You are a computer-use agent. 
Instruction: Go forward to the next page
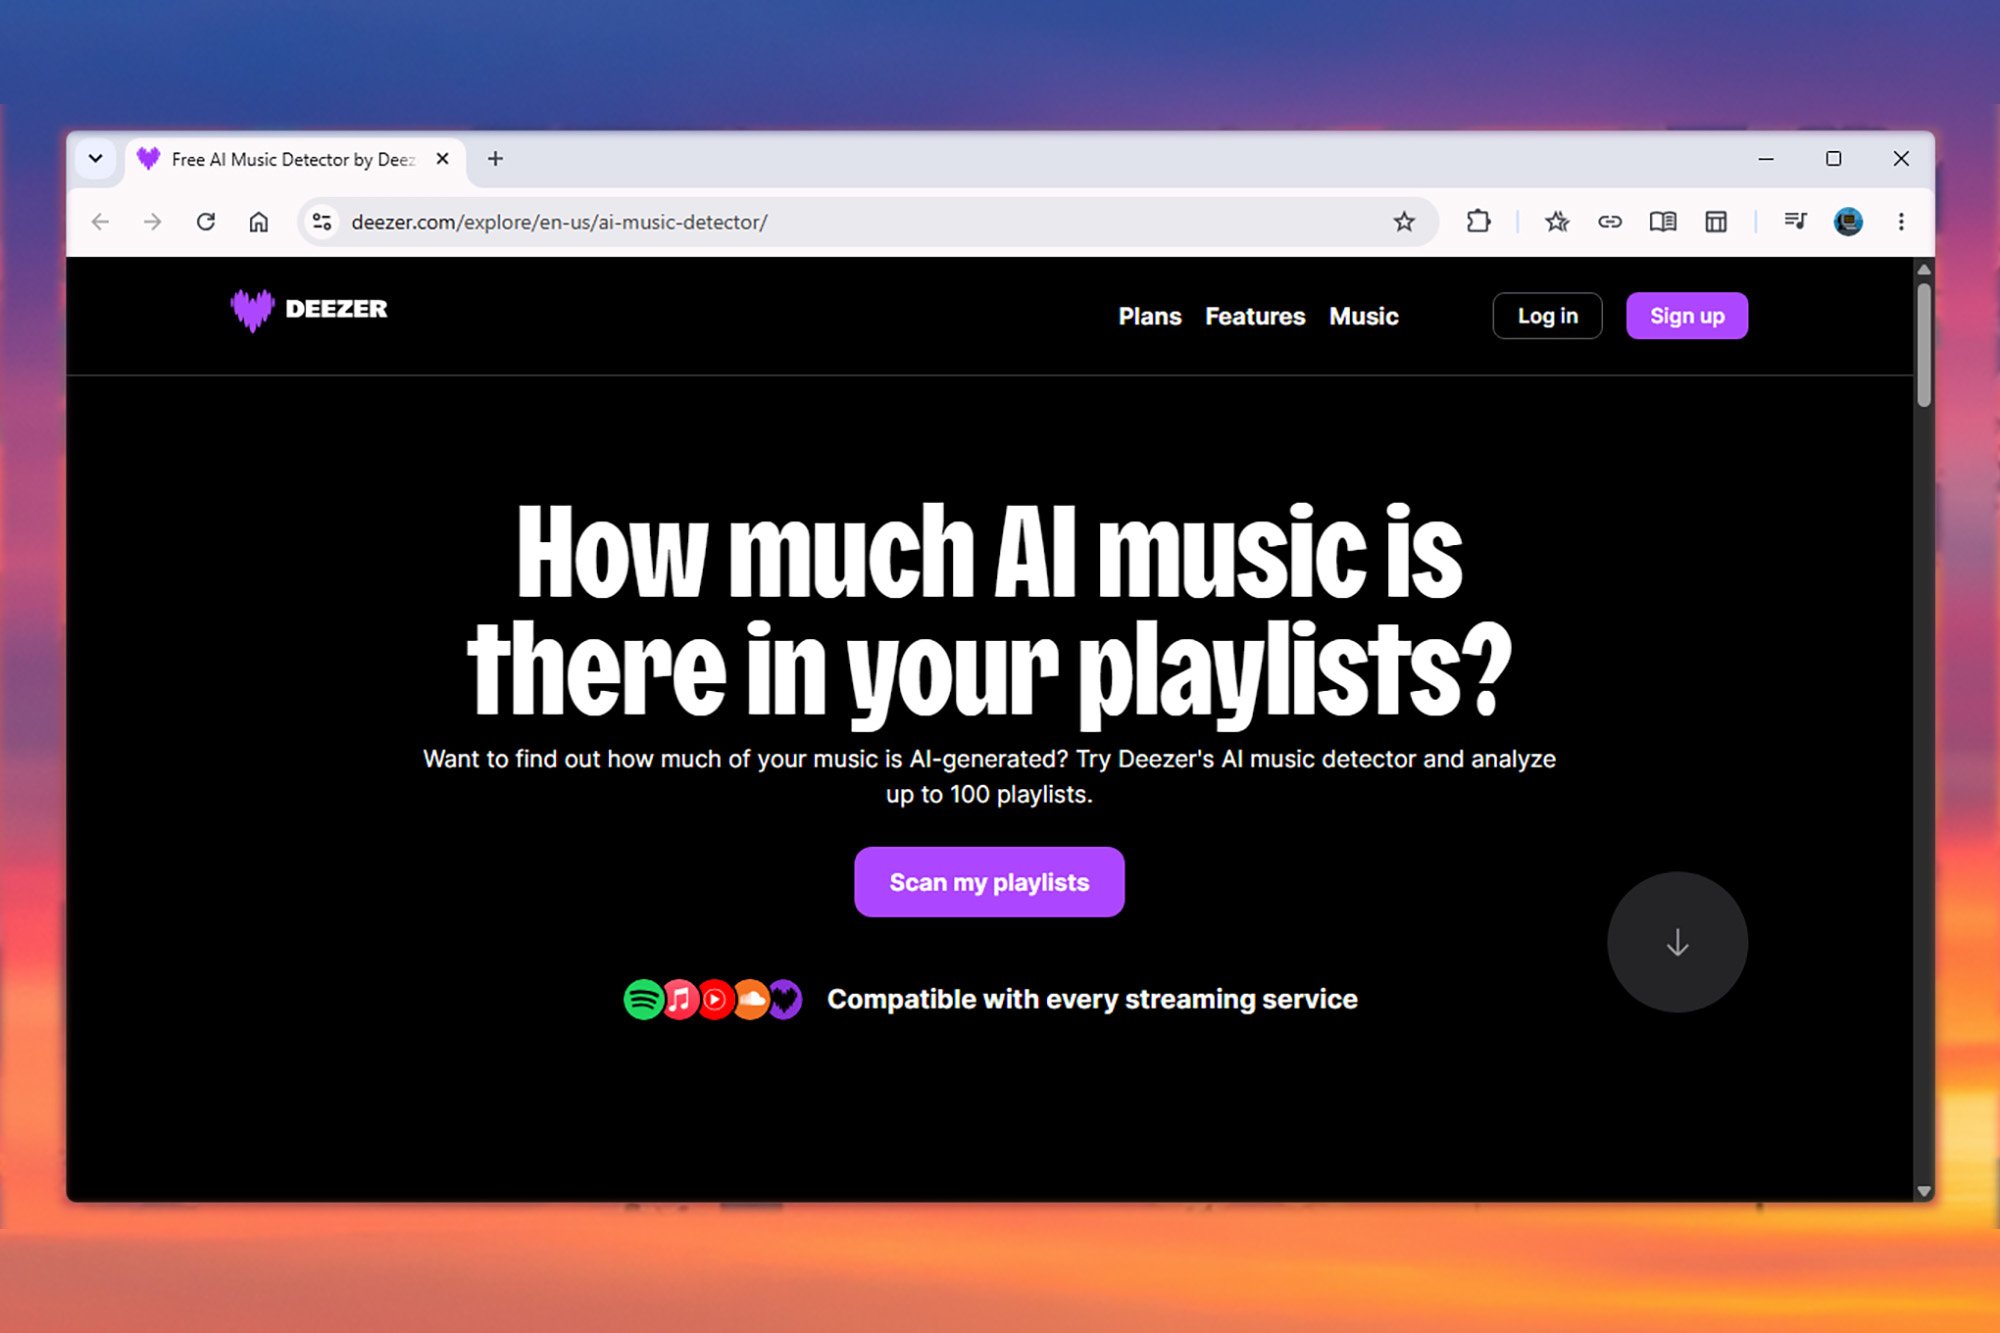(x=152, y=222)
